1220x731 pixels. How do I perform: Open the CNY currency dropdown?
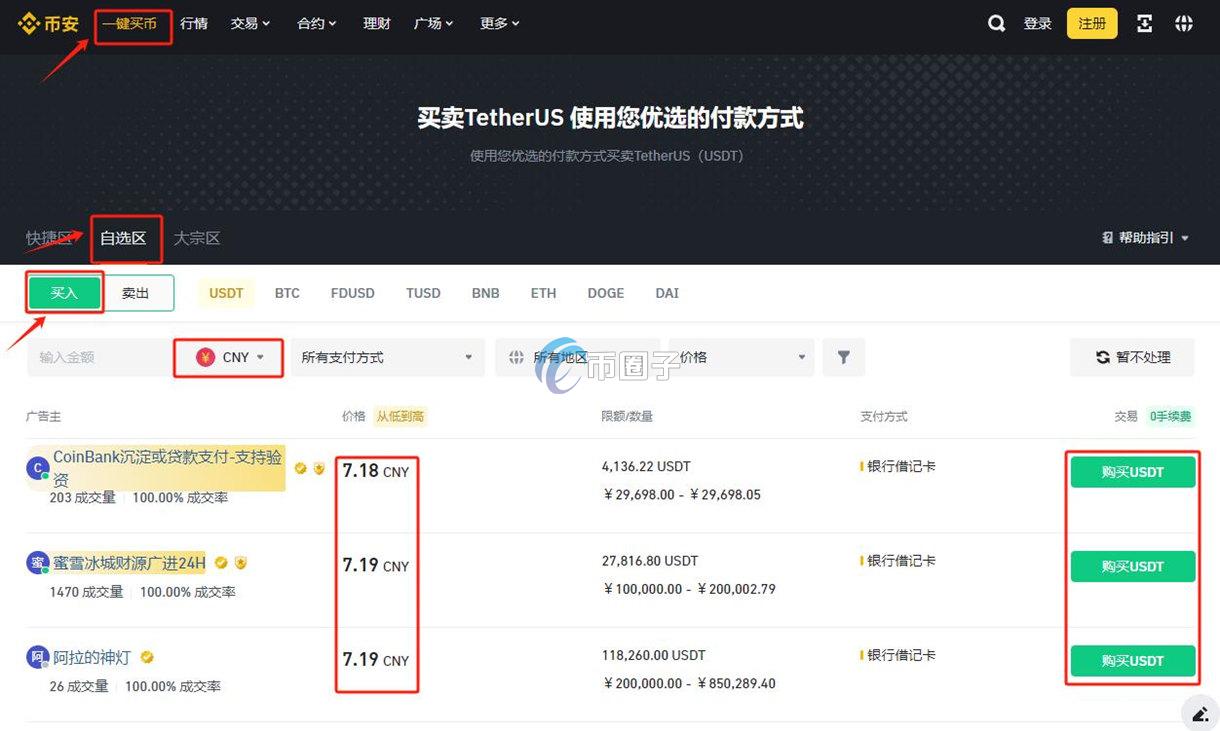pos(228,357)
